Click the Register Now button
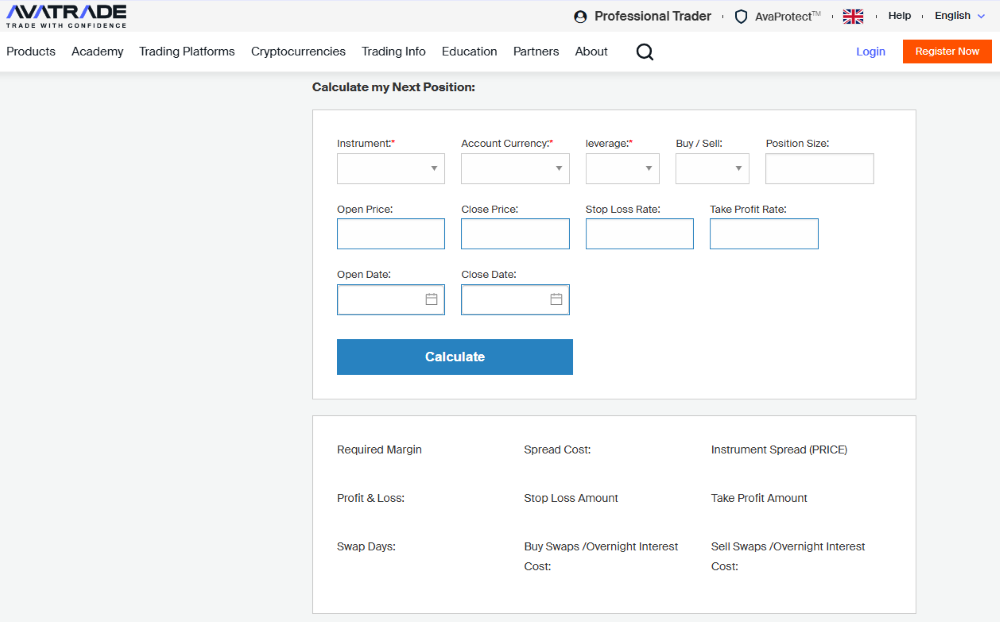1000x622 pixels. (947, 52)
